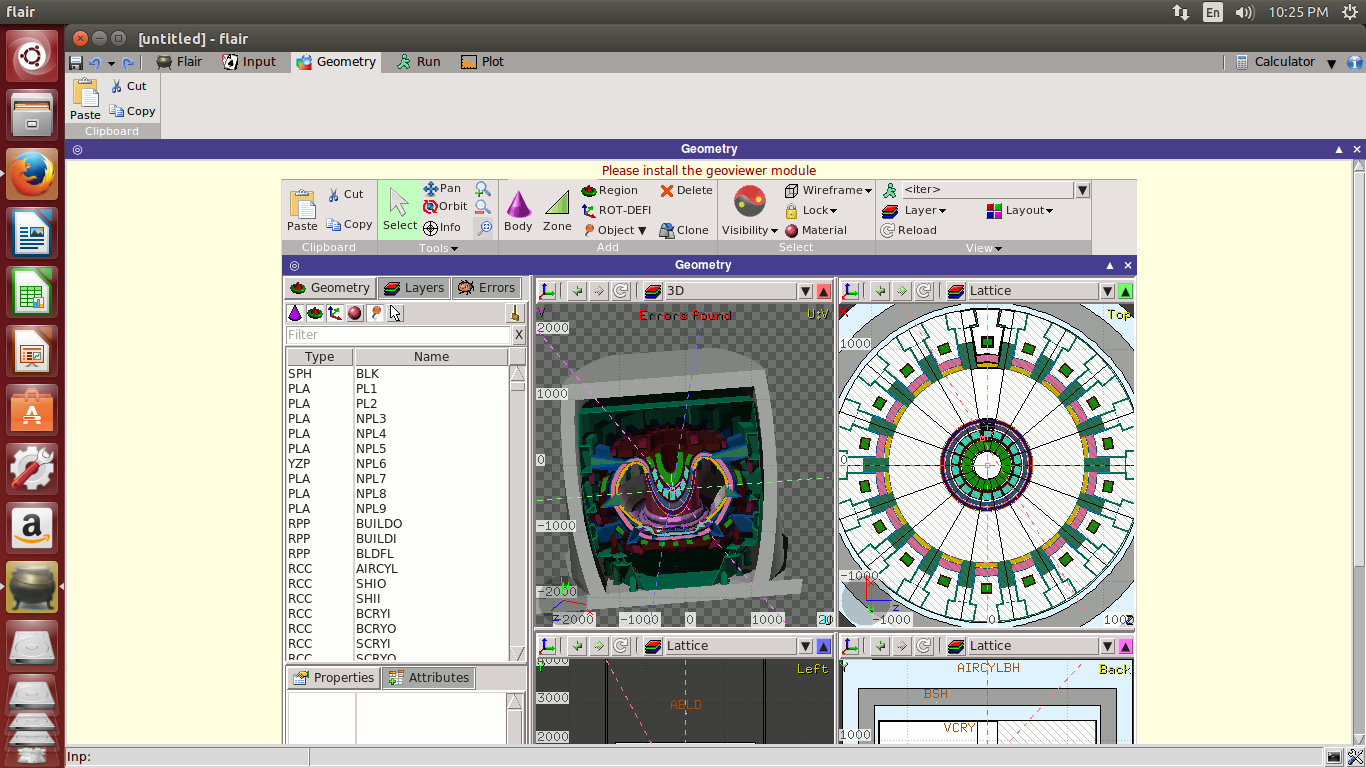Click the redo arrow in title toolbar
This screenshot has height=768, width=1366.
click(x=128, y=62)
